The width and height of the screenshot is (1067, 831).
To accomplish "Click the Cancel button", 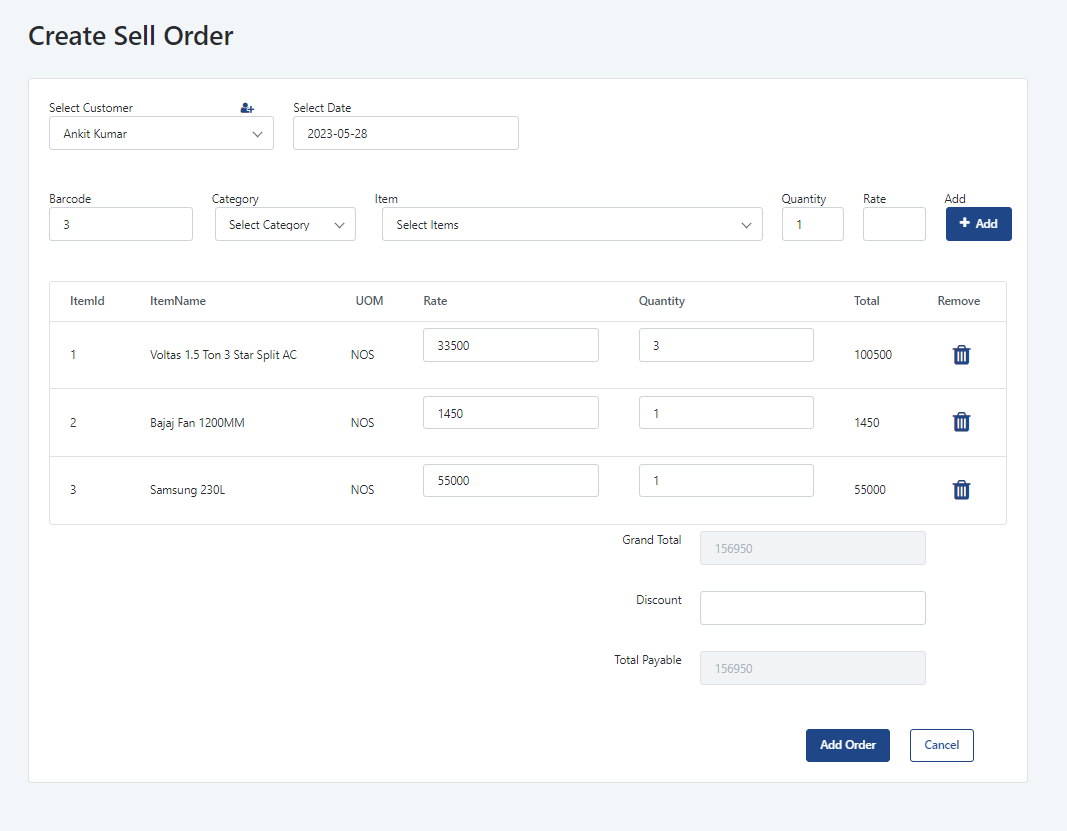I will click(941, 745).
